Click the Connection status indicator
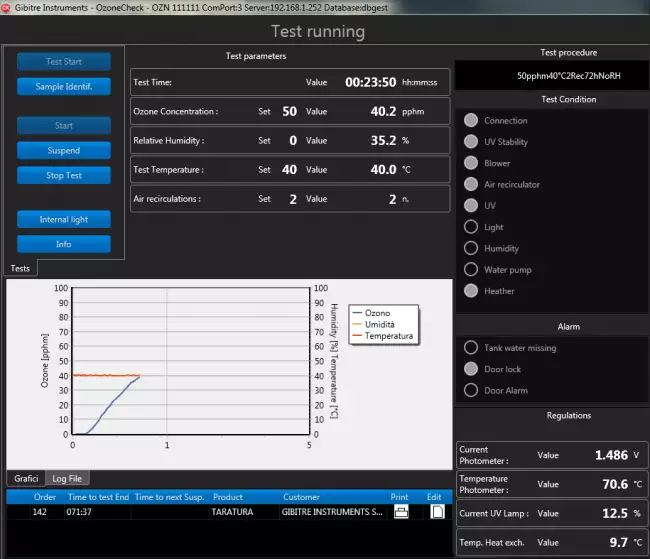650x559 pixels. point(471,120)
